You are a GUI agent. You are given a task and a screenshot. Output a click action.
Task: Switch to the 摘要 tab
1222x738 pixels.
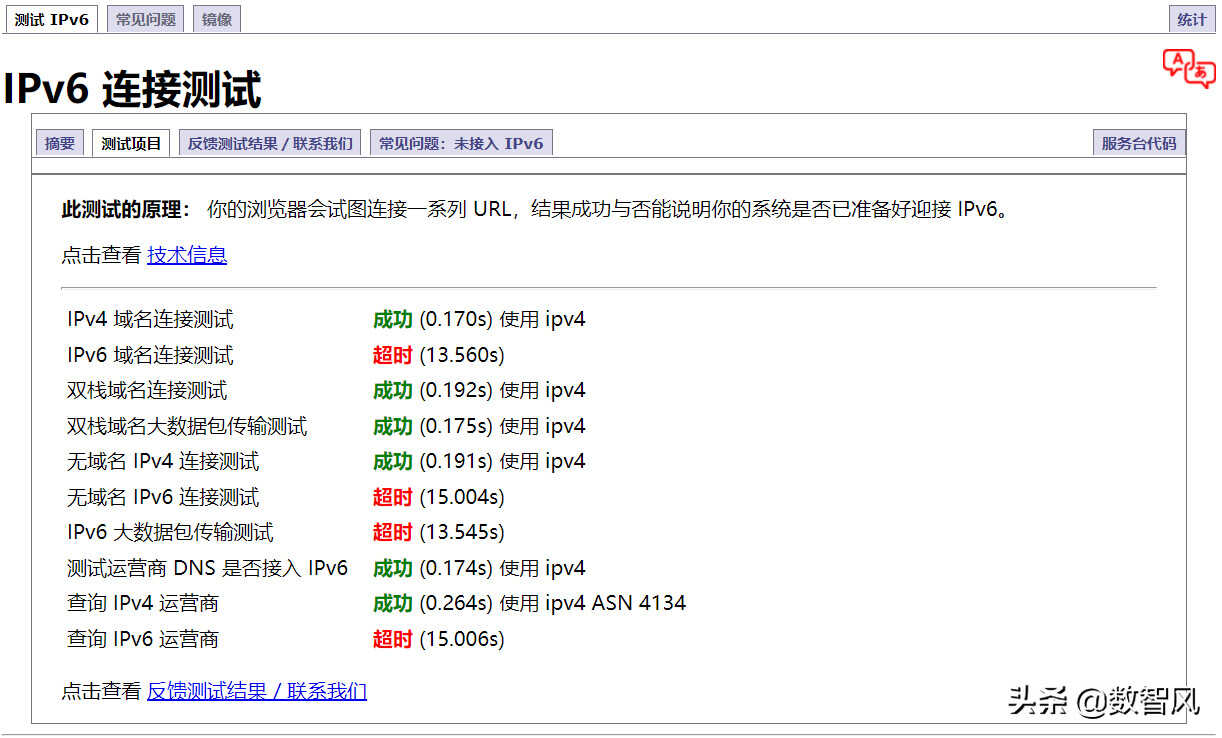tap(60, 143)
